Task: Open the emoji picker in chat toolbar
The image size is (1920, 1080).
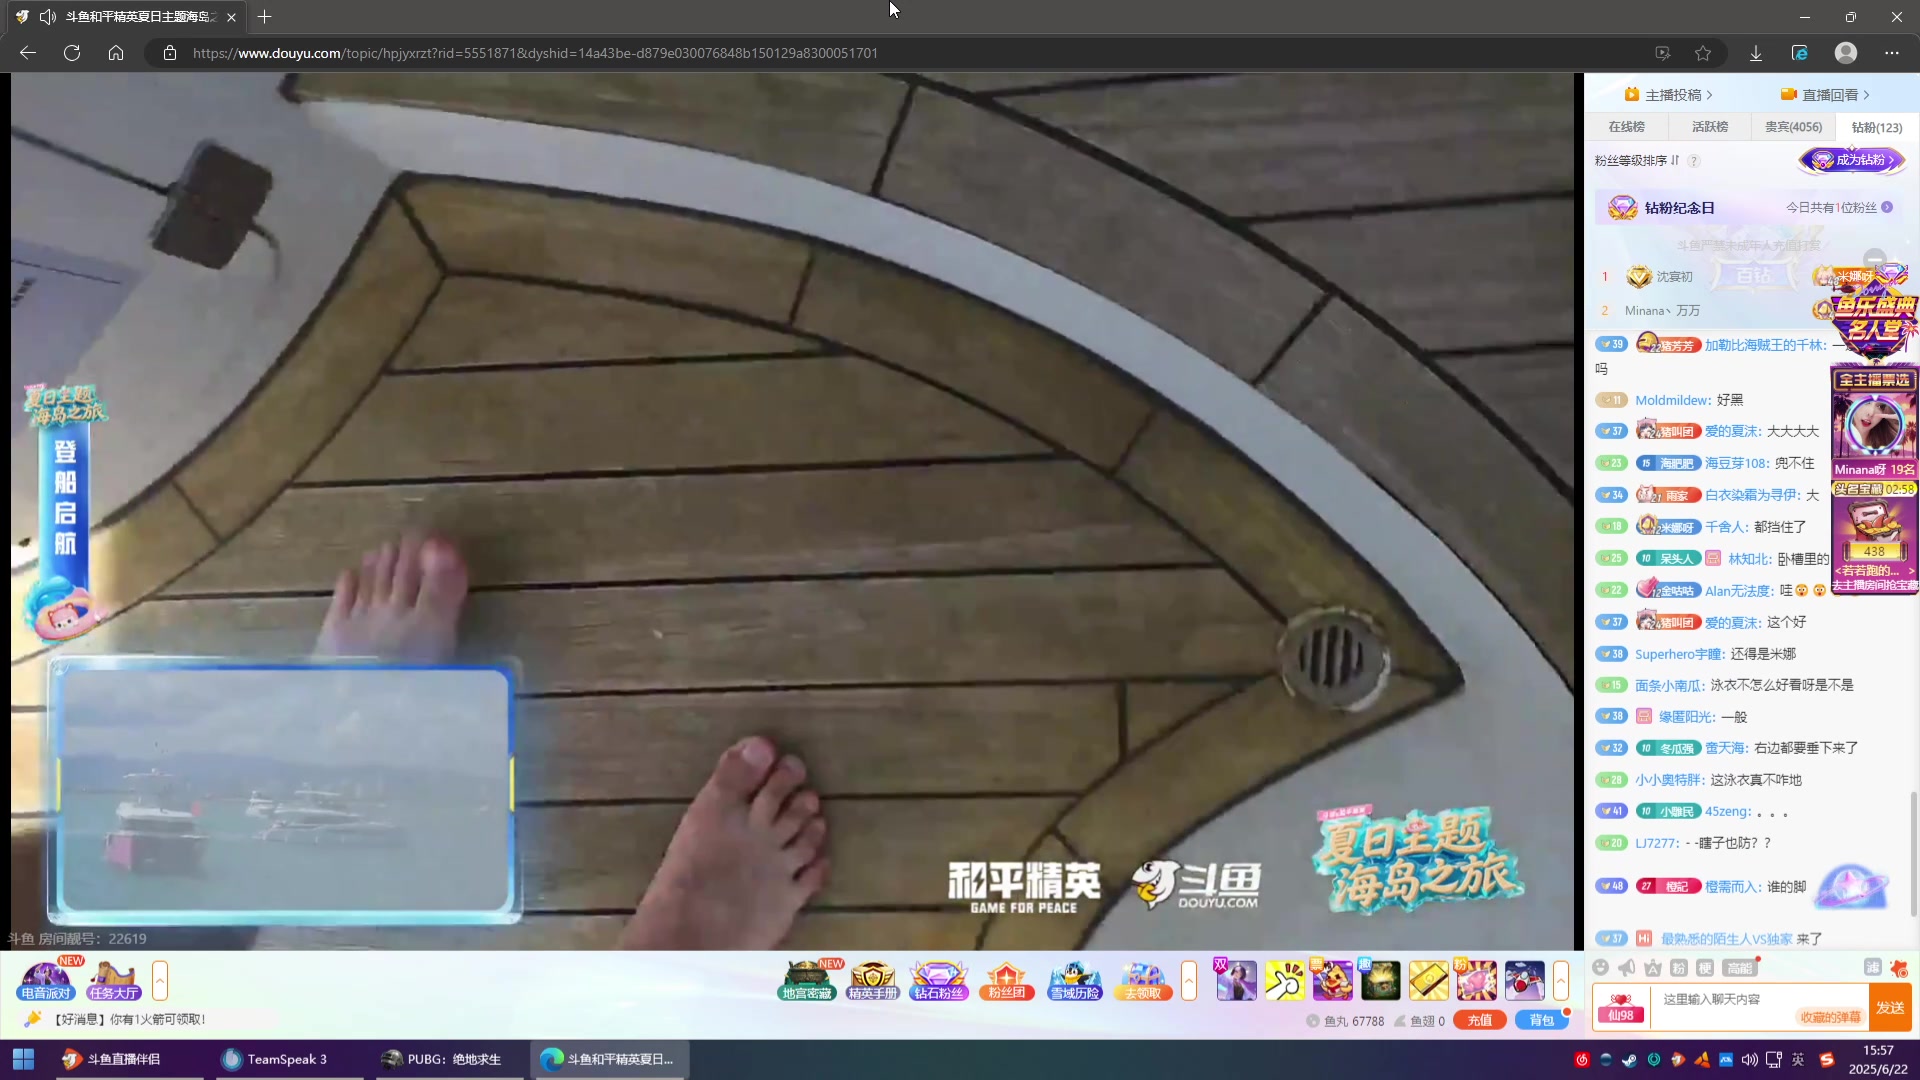Action: pos(1600,967)
